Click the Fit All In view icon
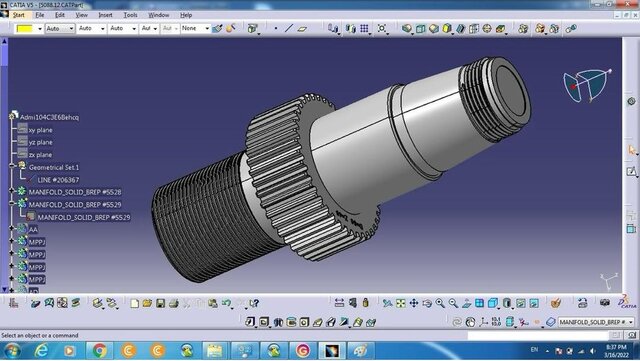Screen dimensions: 640x361 pos(400,303)
